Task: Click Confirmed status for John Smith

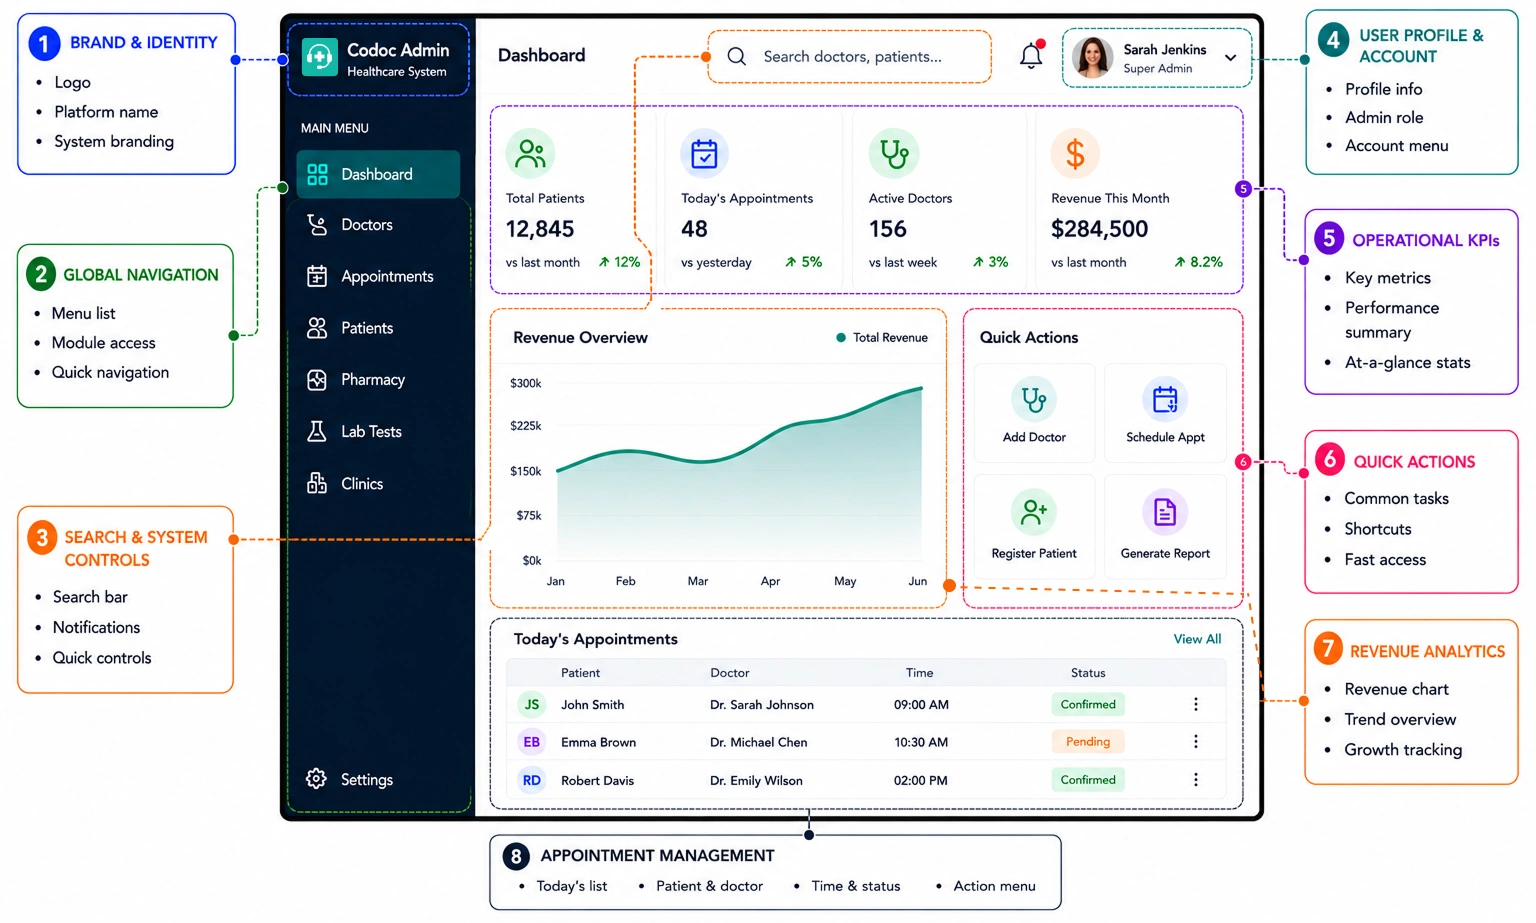Action: (x=1088, y=704)
